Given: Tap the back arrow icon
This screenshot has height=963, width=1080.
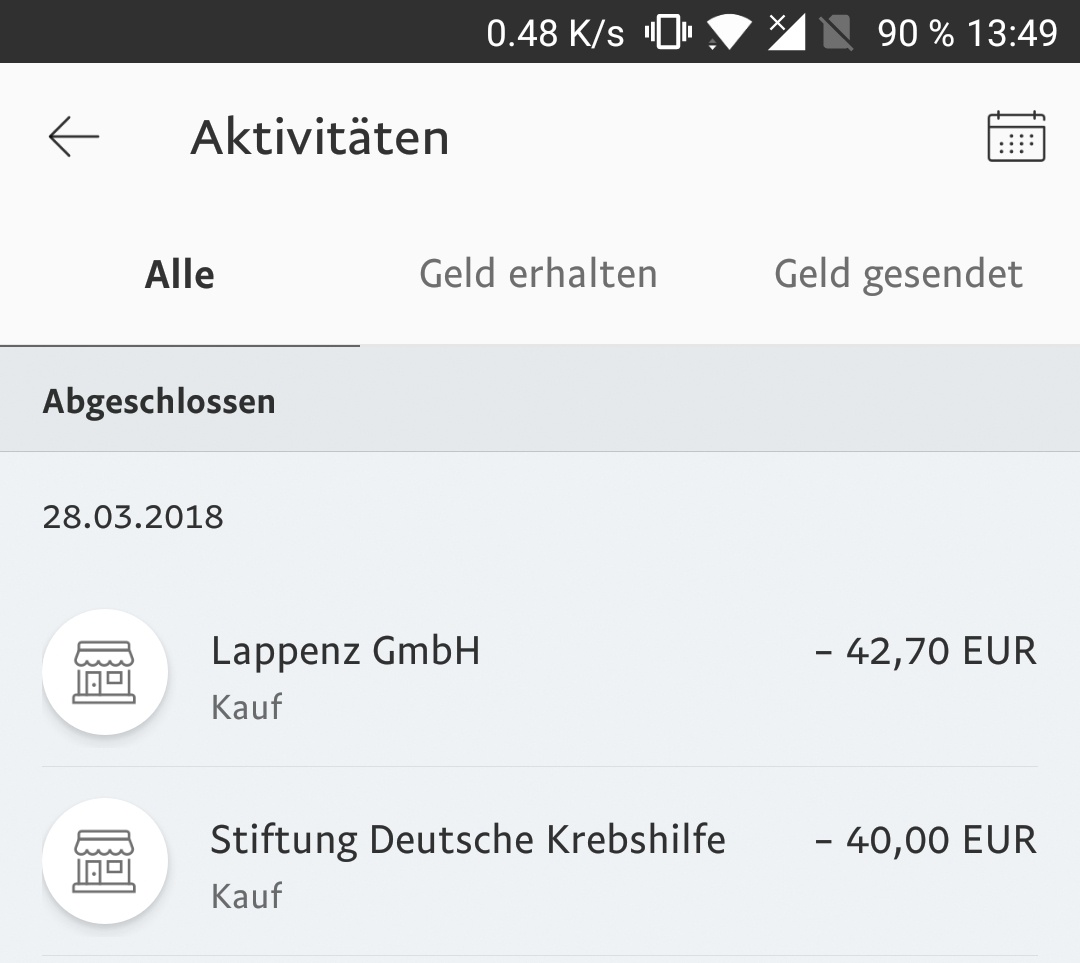Looking at the screenshot, I should pos(74,136).
